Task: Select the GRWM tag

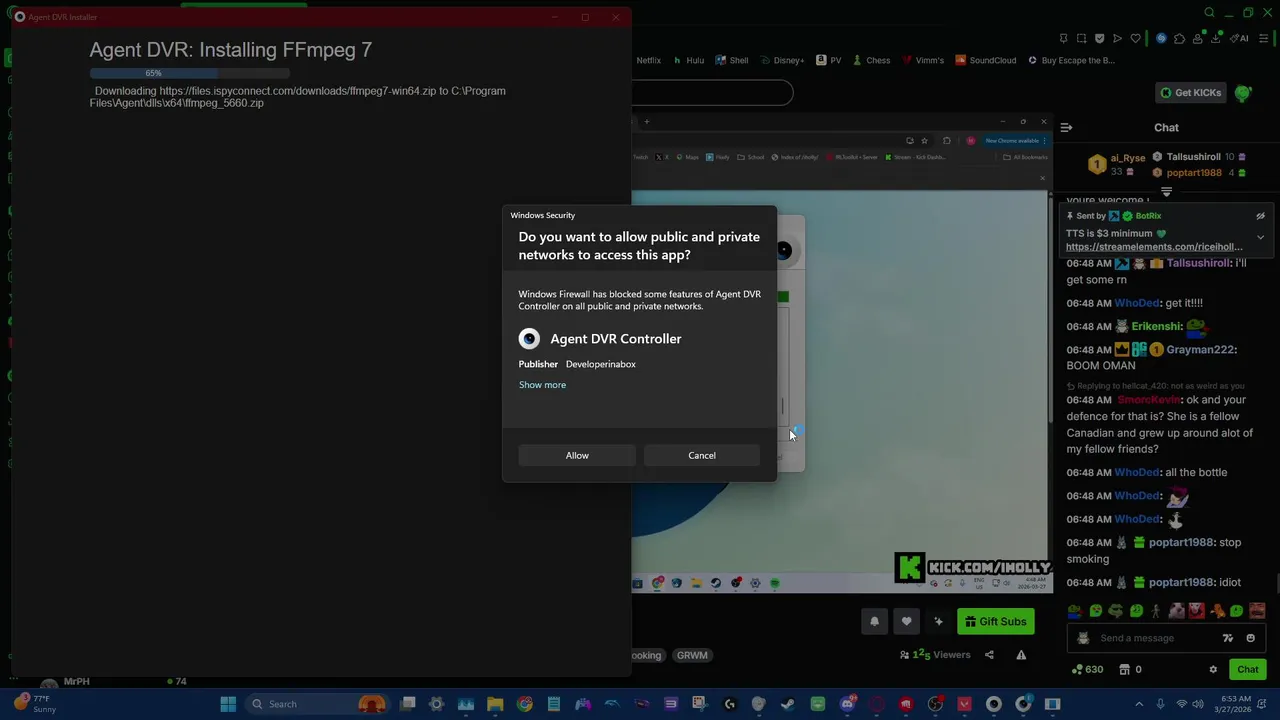Action: pos(692,655)
